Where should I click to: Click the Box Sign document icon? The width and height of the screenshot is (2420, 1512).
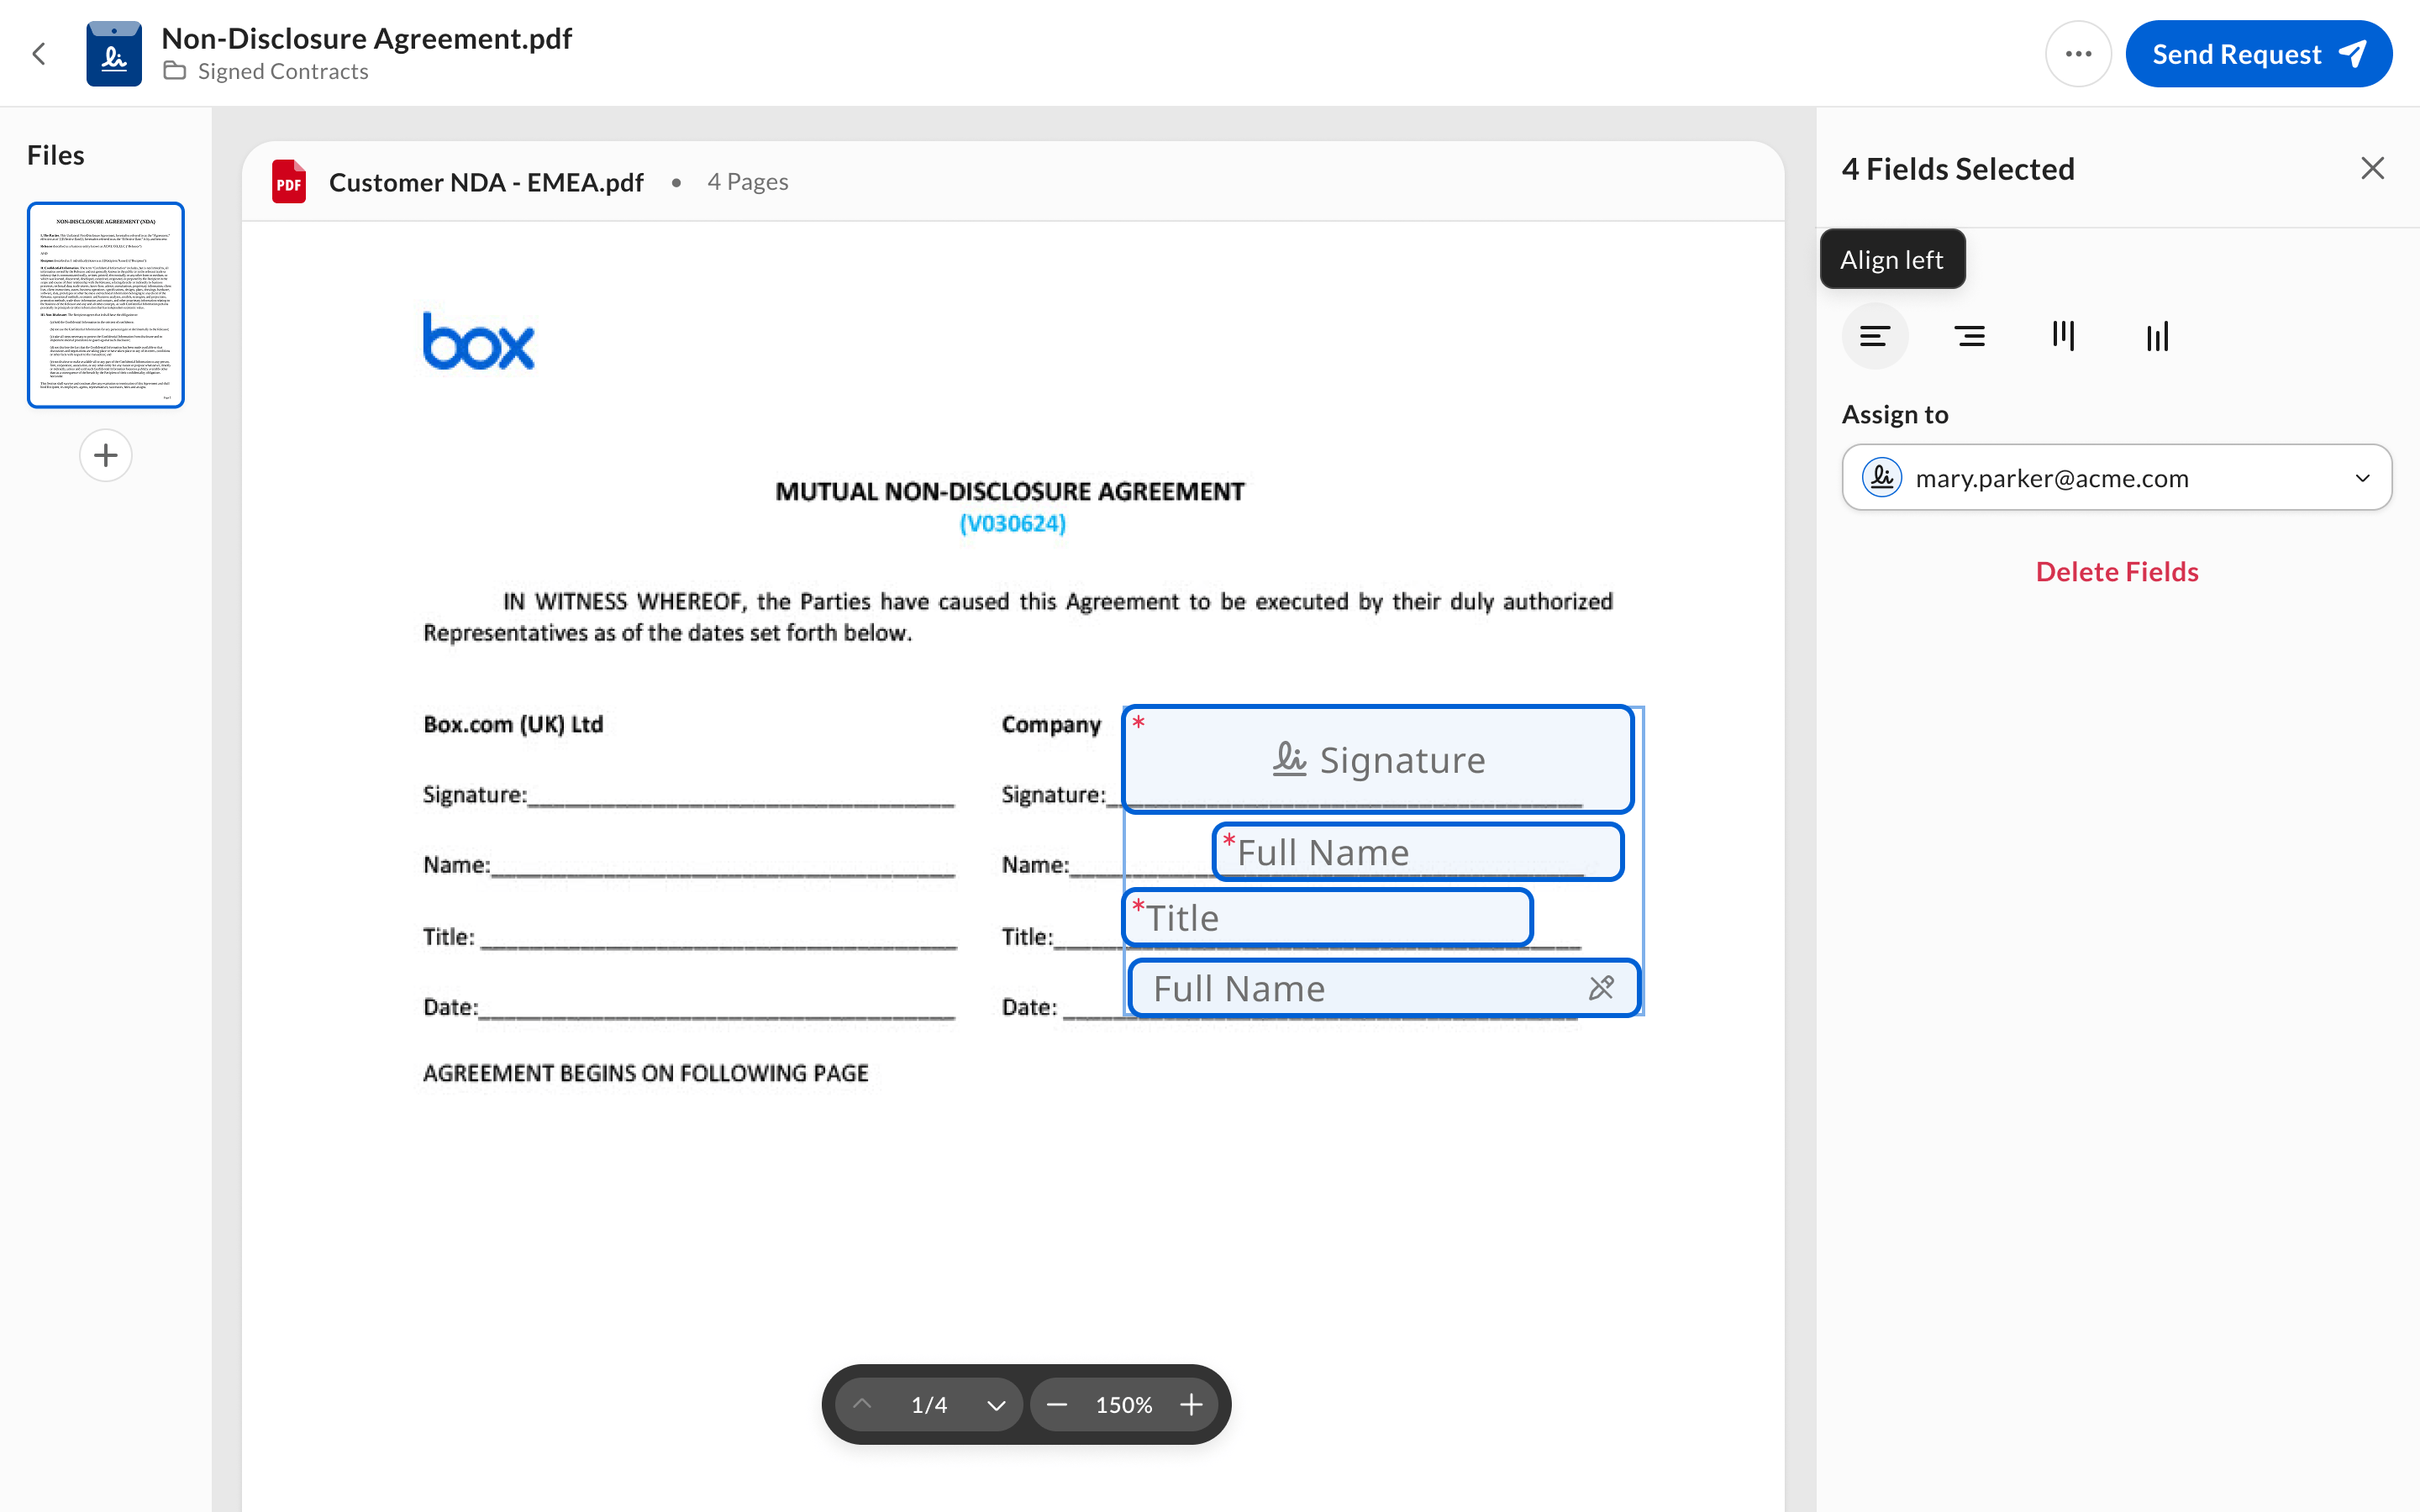[x=114, y=54]
